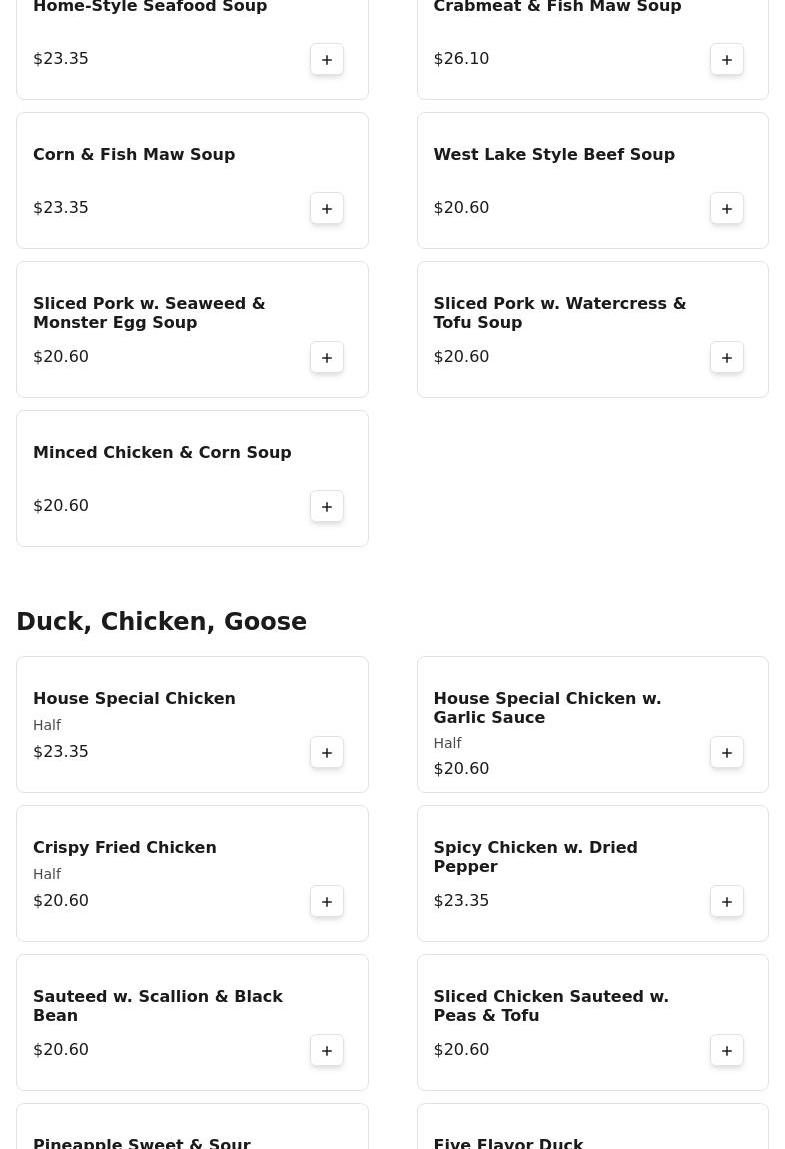Add House Special Chicken half order
Viewport: 785px width, 1149px height.
pyautogui.click(x=327, y=753)
